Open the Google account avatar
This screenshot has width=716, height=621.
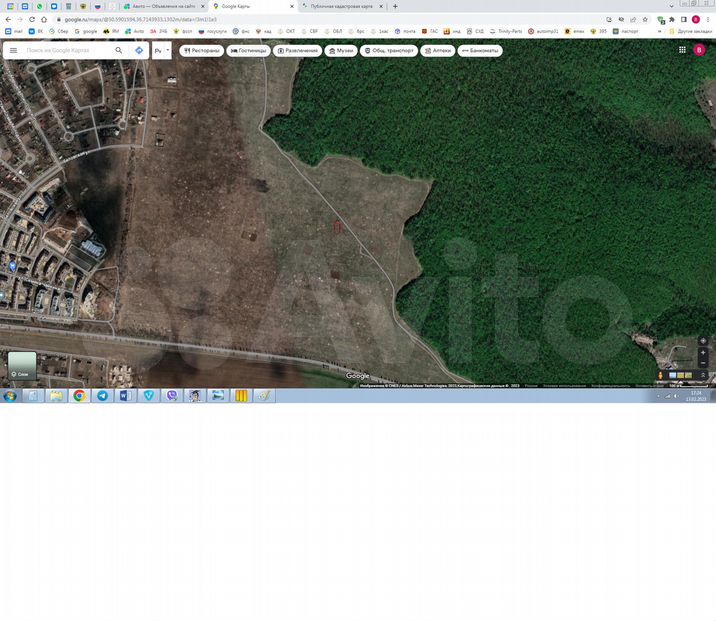(698, 50)
